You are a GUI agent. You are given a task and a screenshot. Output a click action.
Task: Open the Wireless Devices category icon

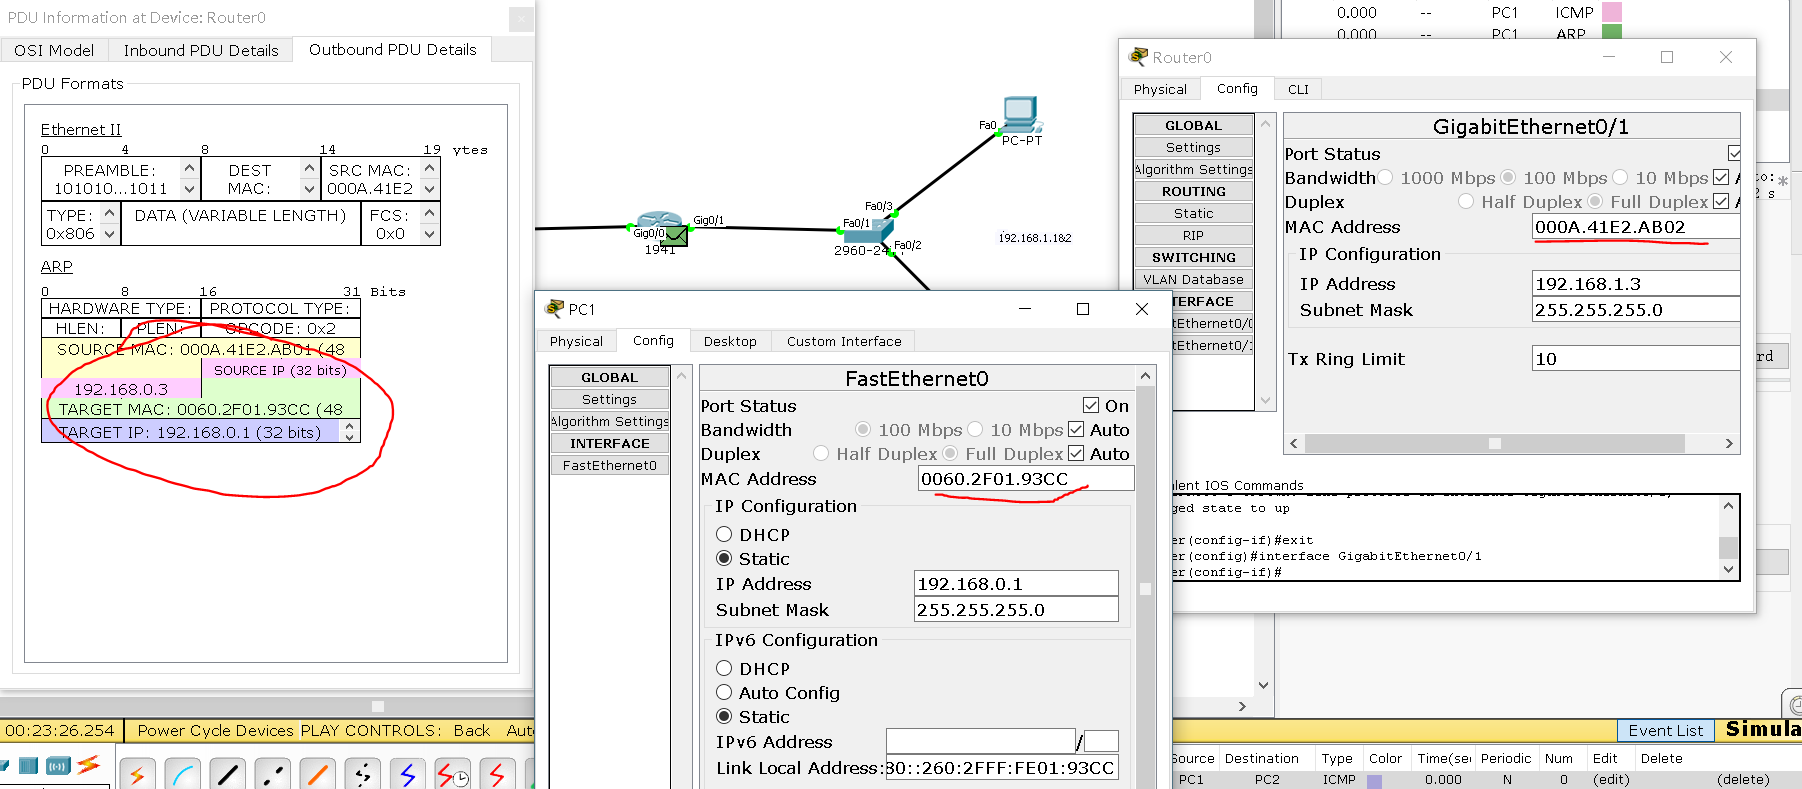coord(58,766)
